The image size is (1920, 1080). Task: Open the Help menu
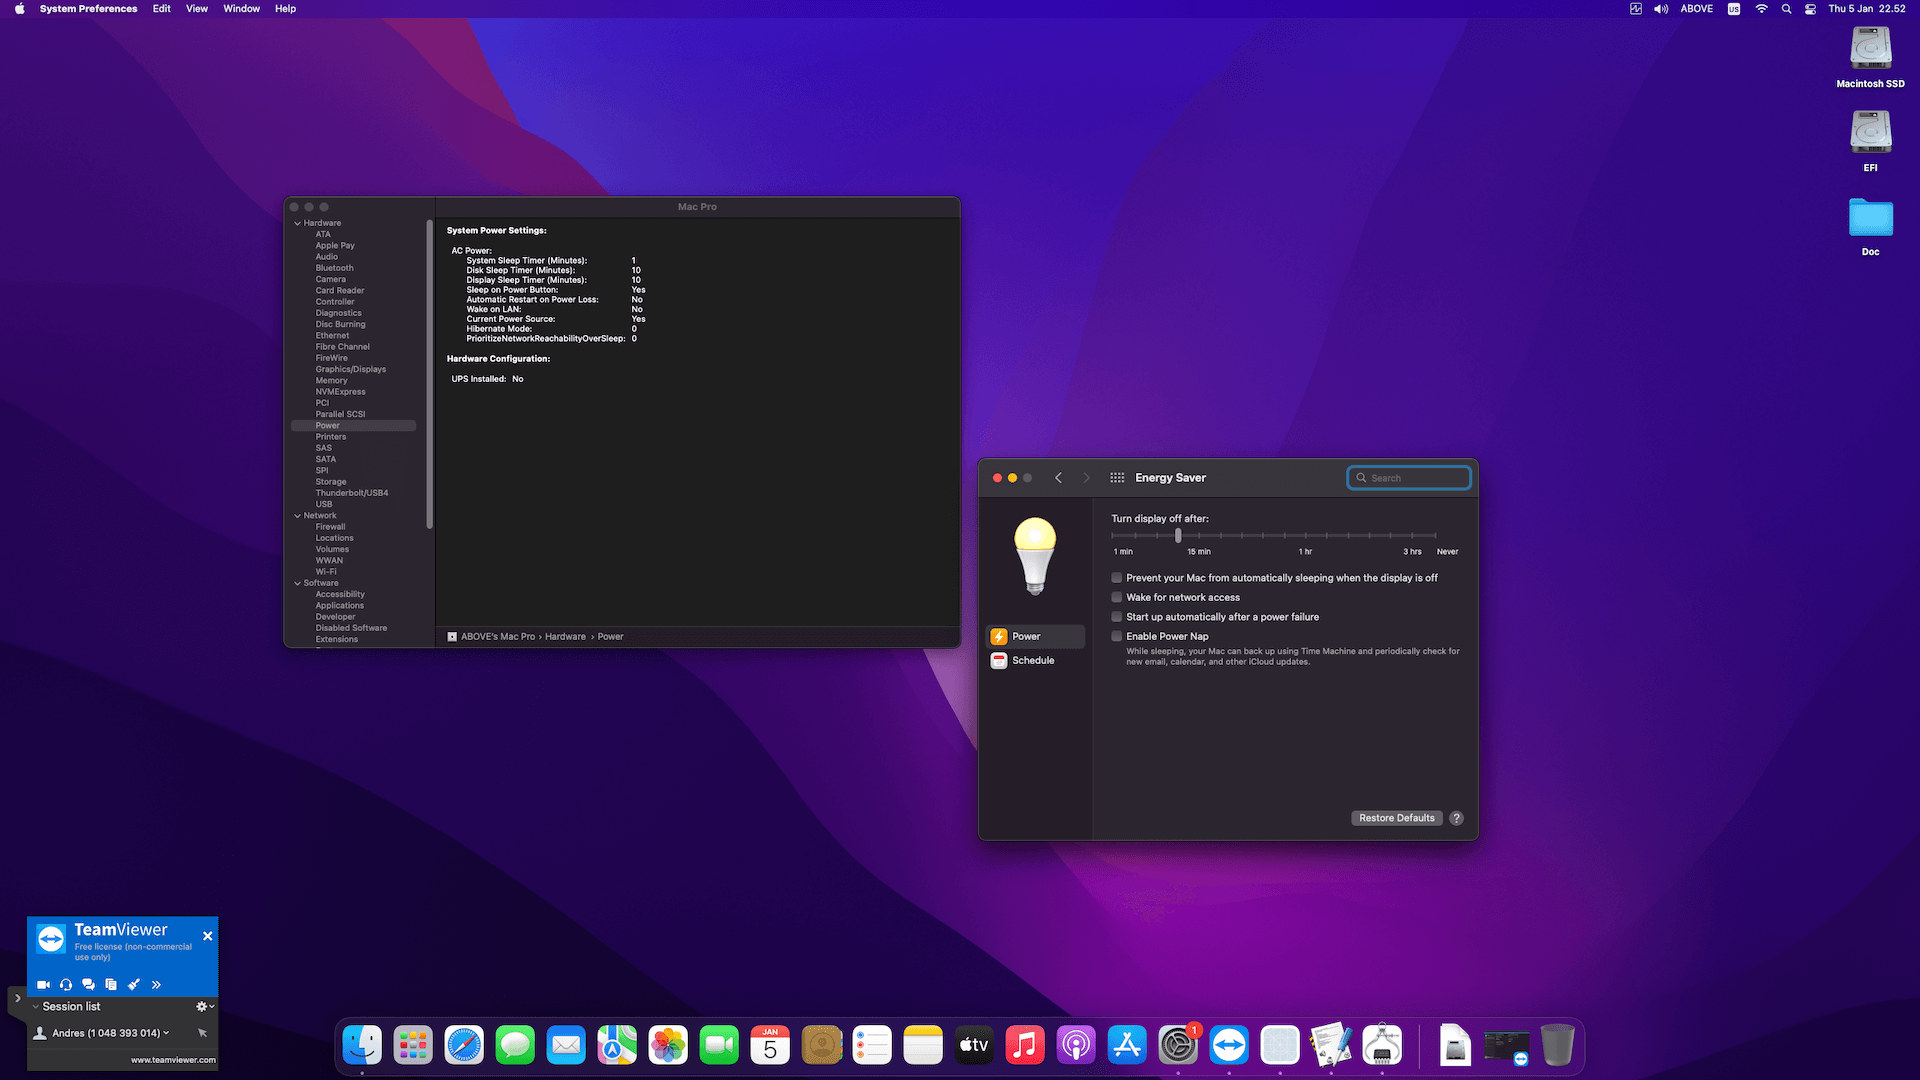tap(286, 9)
